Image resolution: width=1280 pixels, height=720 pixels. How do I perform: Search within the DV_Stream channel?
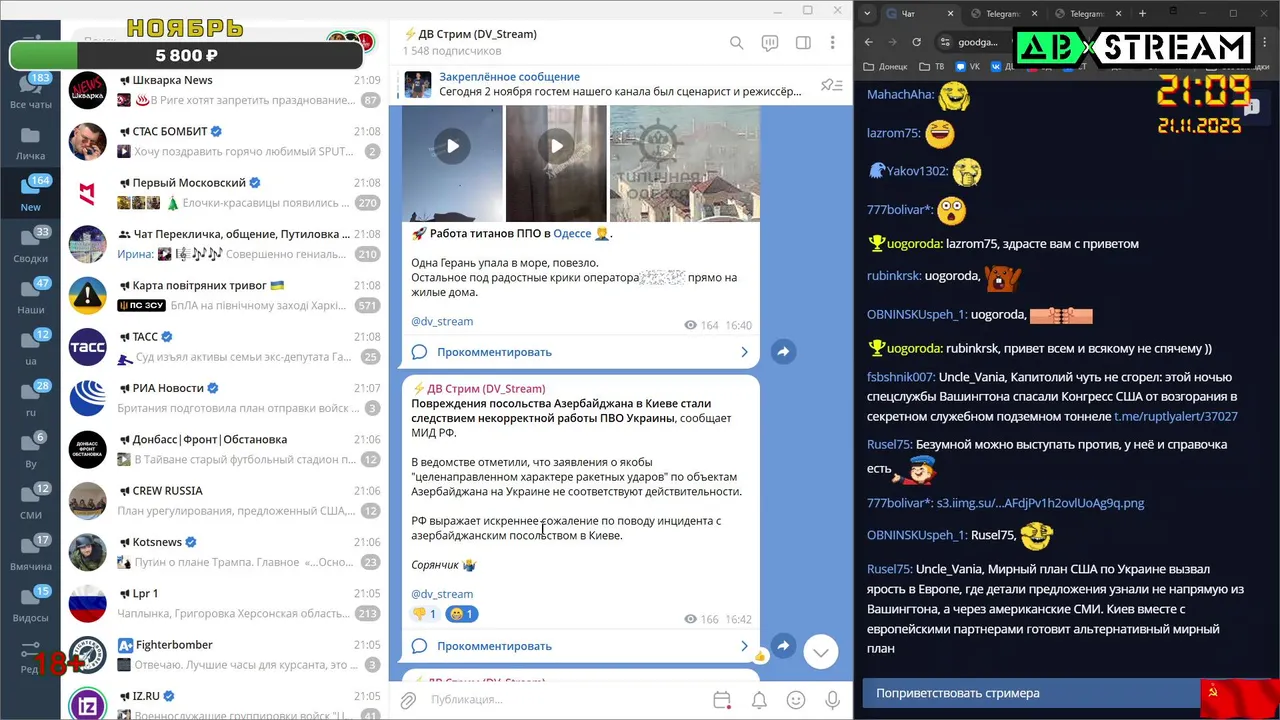pos(736,43)
